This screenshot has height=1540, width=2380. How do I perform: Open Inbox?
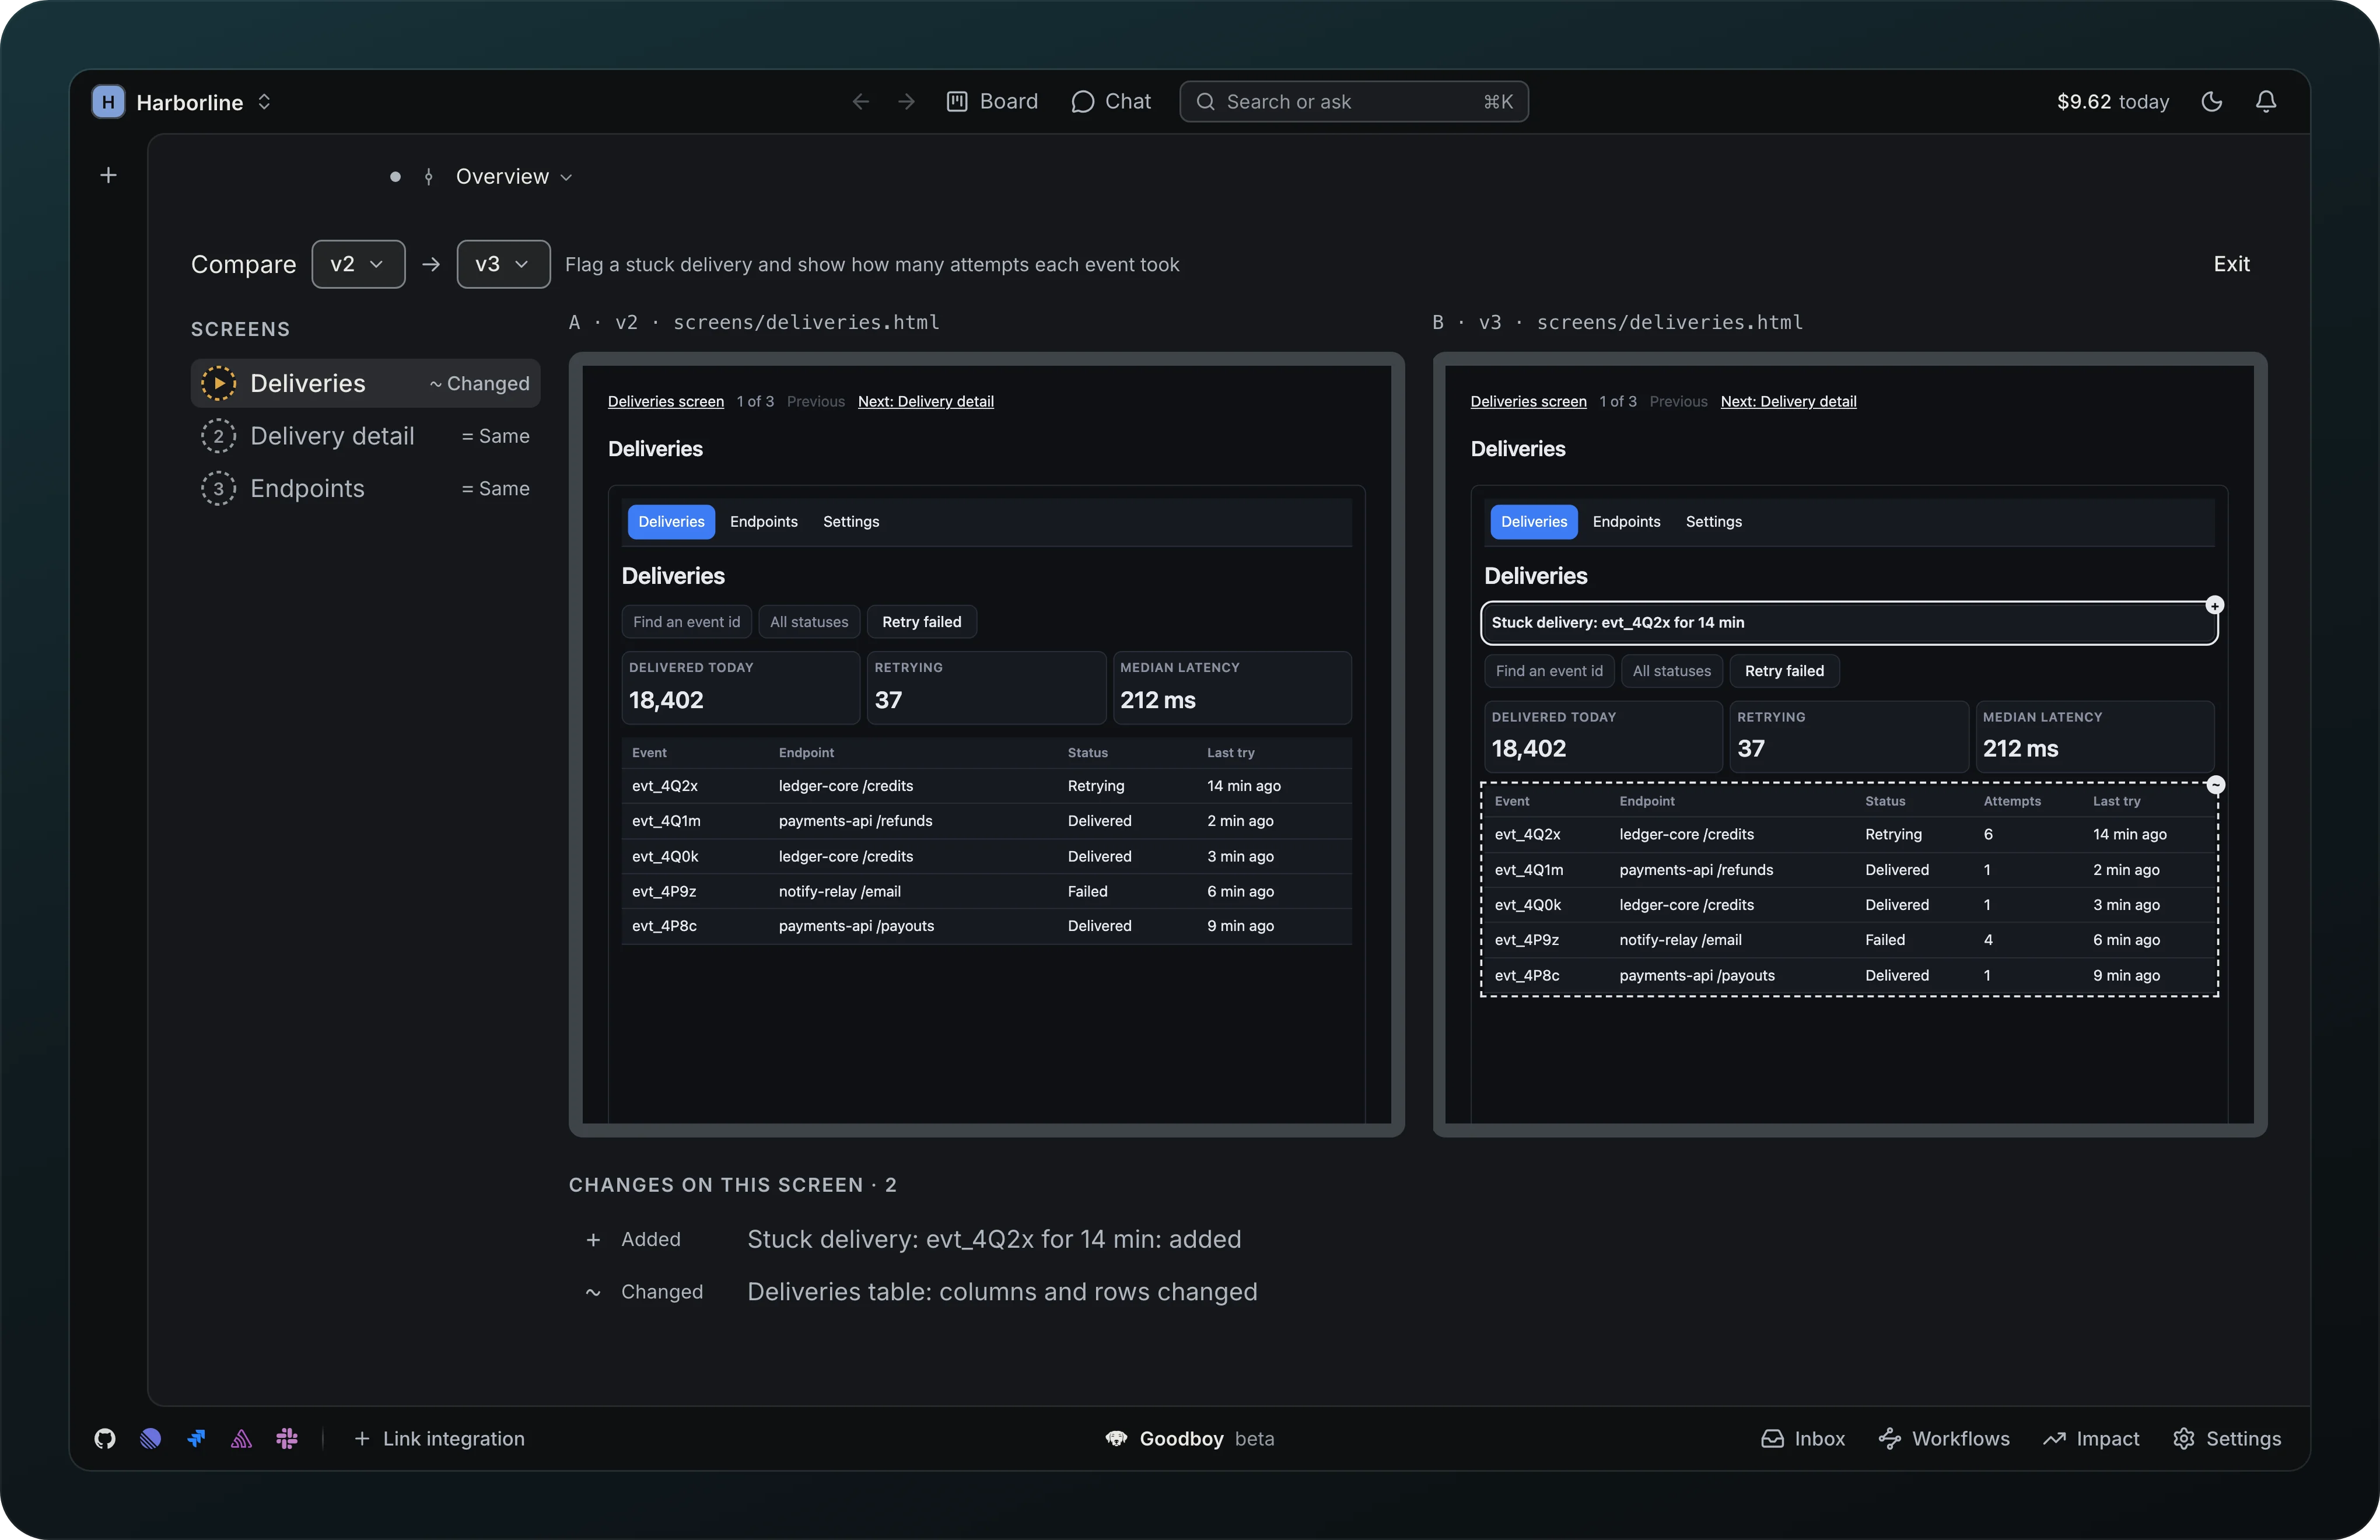(x=1803, y=1438)
